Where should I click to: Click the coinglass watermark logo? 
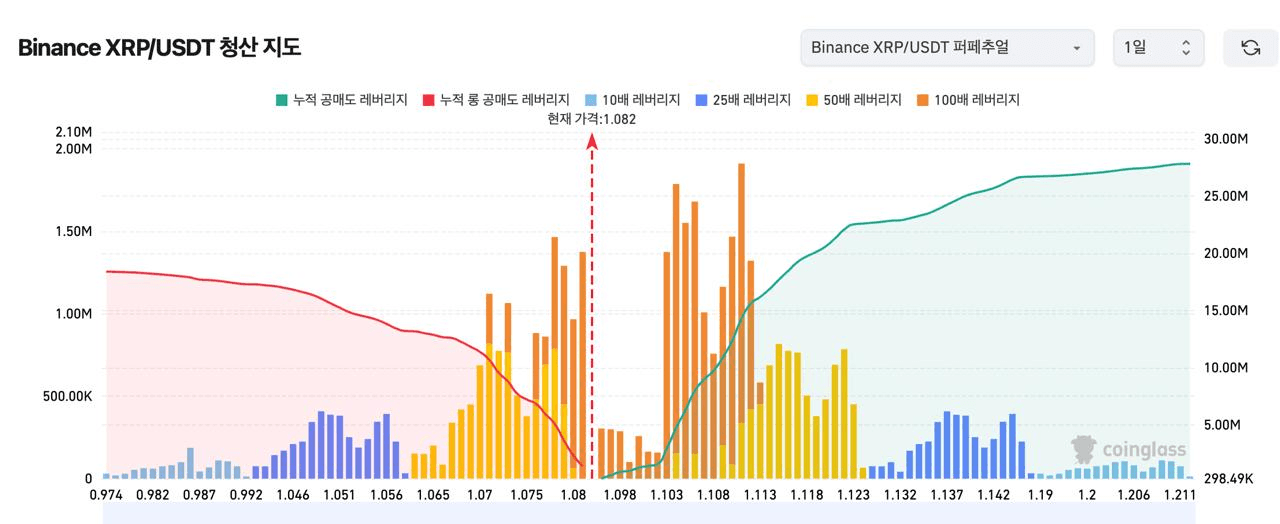tap(1128, 449)
